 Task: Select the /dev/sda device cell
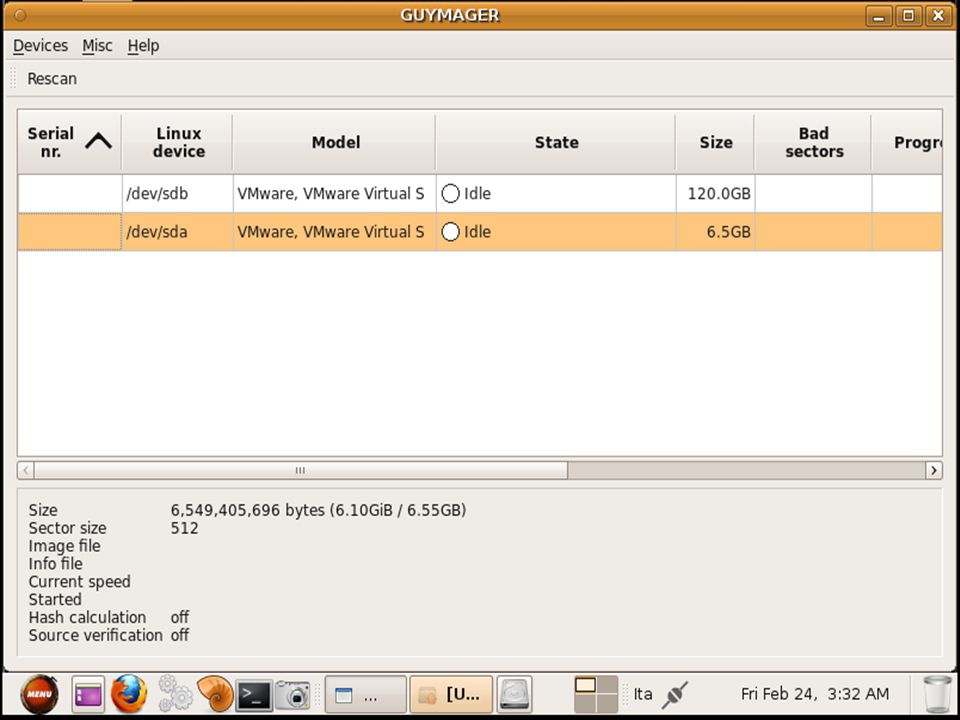pyautogui.click(x=178, y=232)
